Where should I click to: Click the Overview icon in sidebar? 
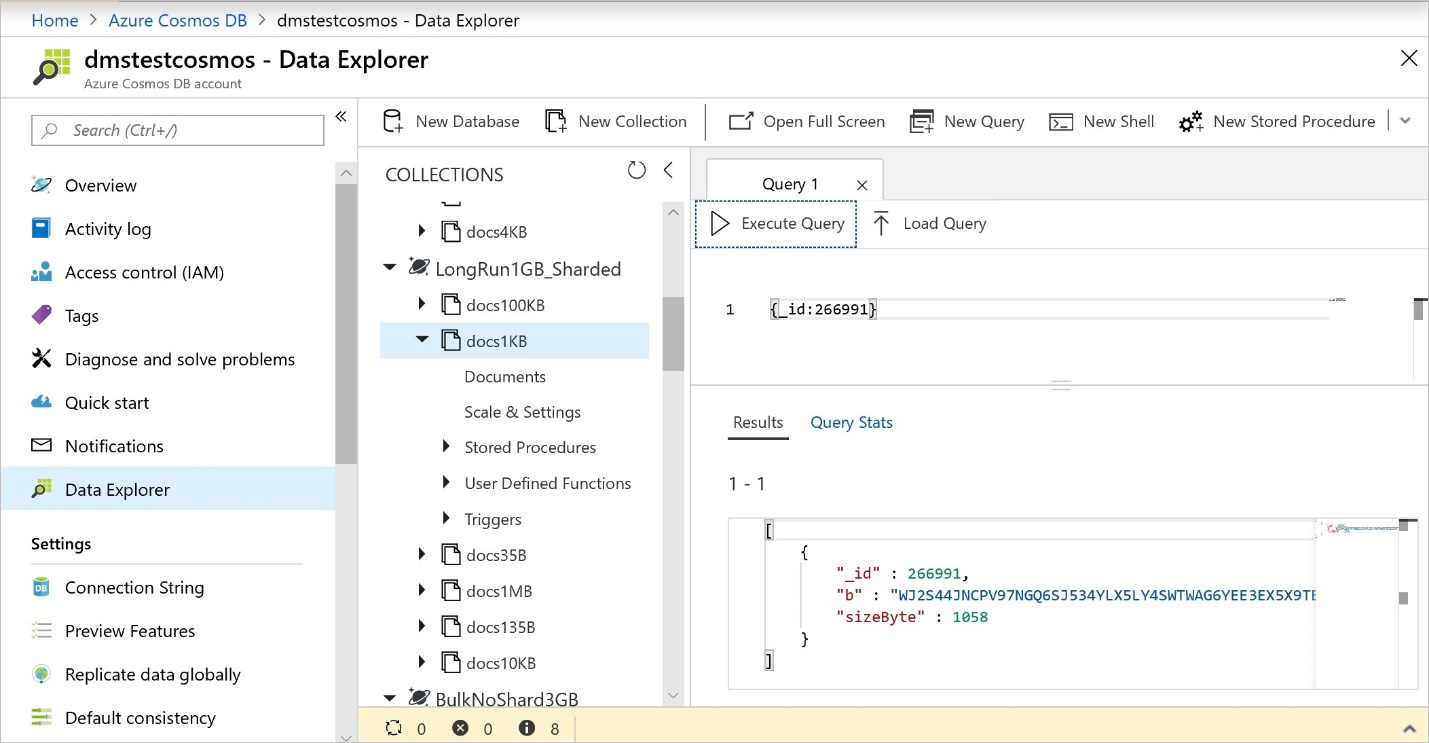[41, 185]
